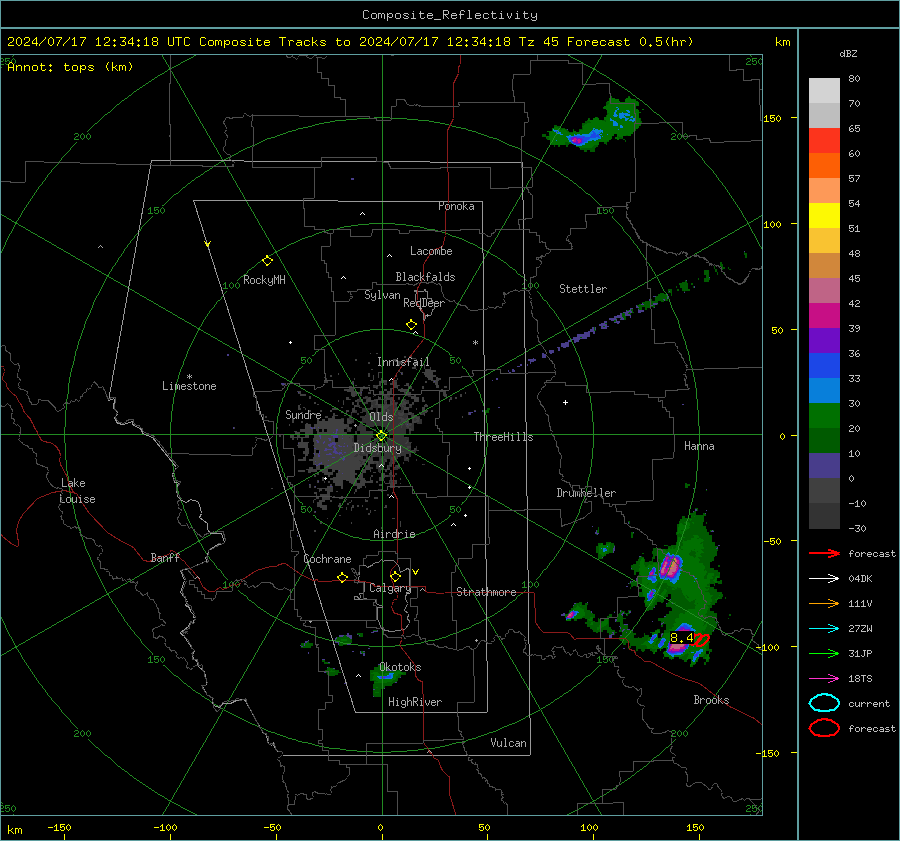Click the slate blue 0-10 dBZ band
The width and height of the screenshot is (900, 841).
(824, 466)
